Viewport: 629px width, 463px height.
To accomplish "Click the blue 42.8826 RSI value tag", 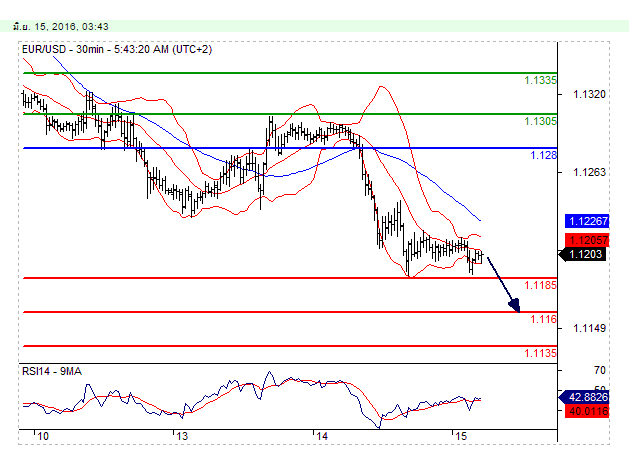I will coord(589,396).
